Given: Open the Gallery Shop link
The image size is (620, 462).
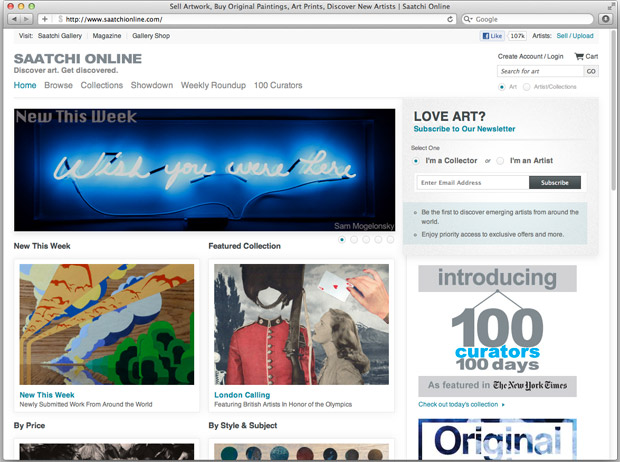Looking at the screenshot, I should pyautogui.click(x=151, y=36).
